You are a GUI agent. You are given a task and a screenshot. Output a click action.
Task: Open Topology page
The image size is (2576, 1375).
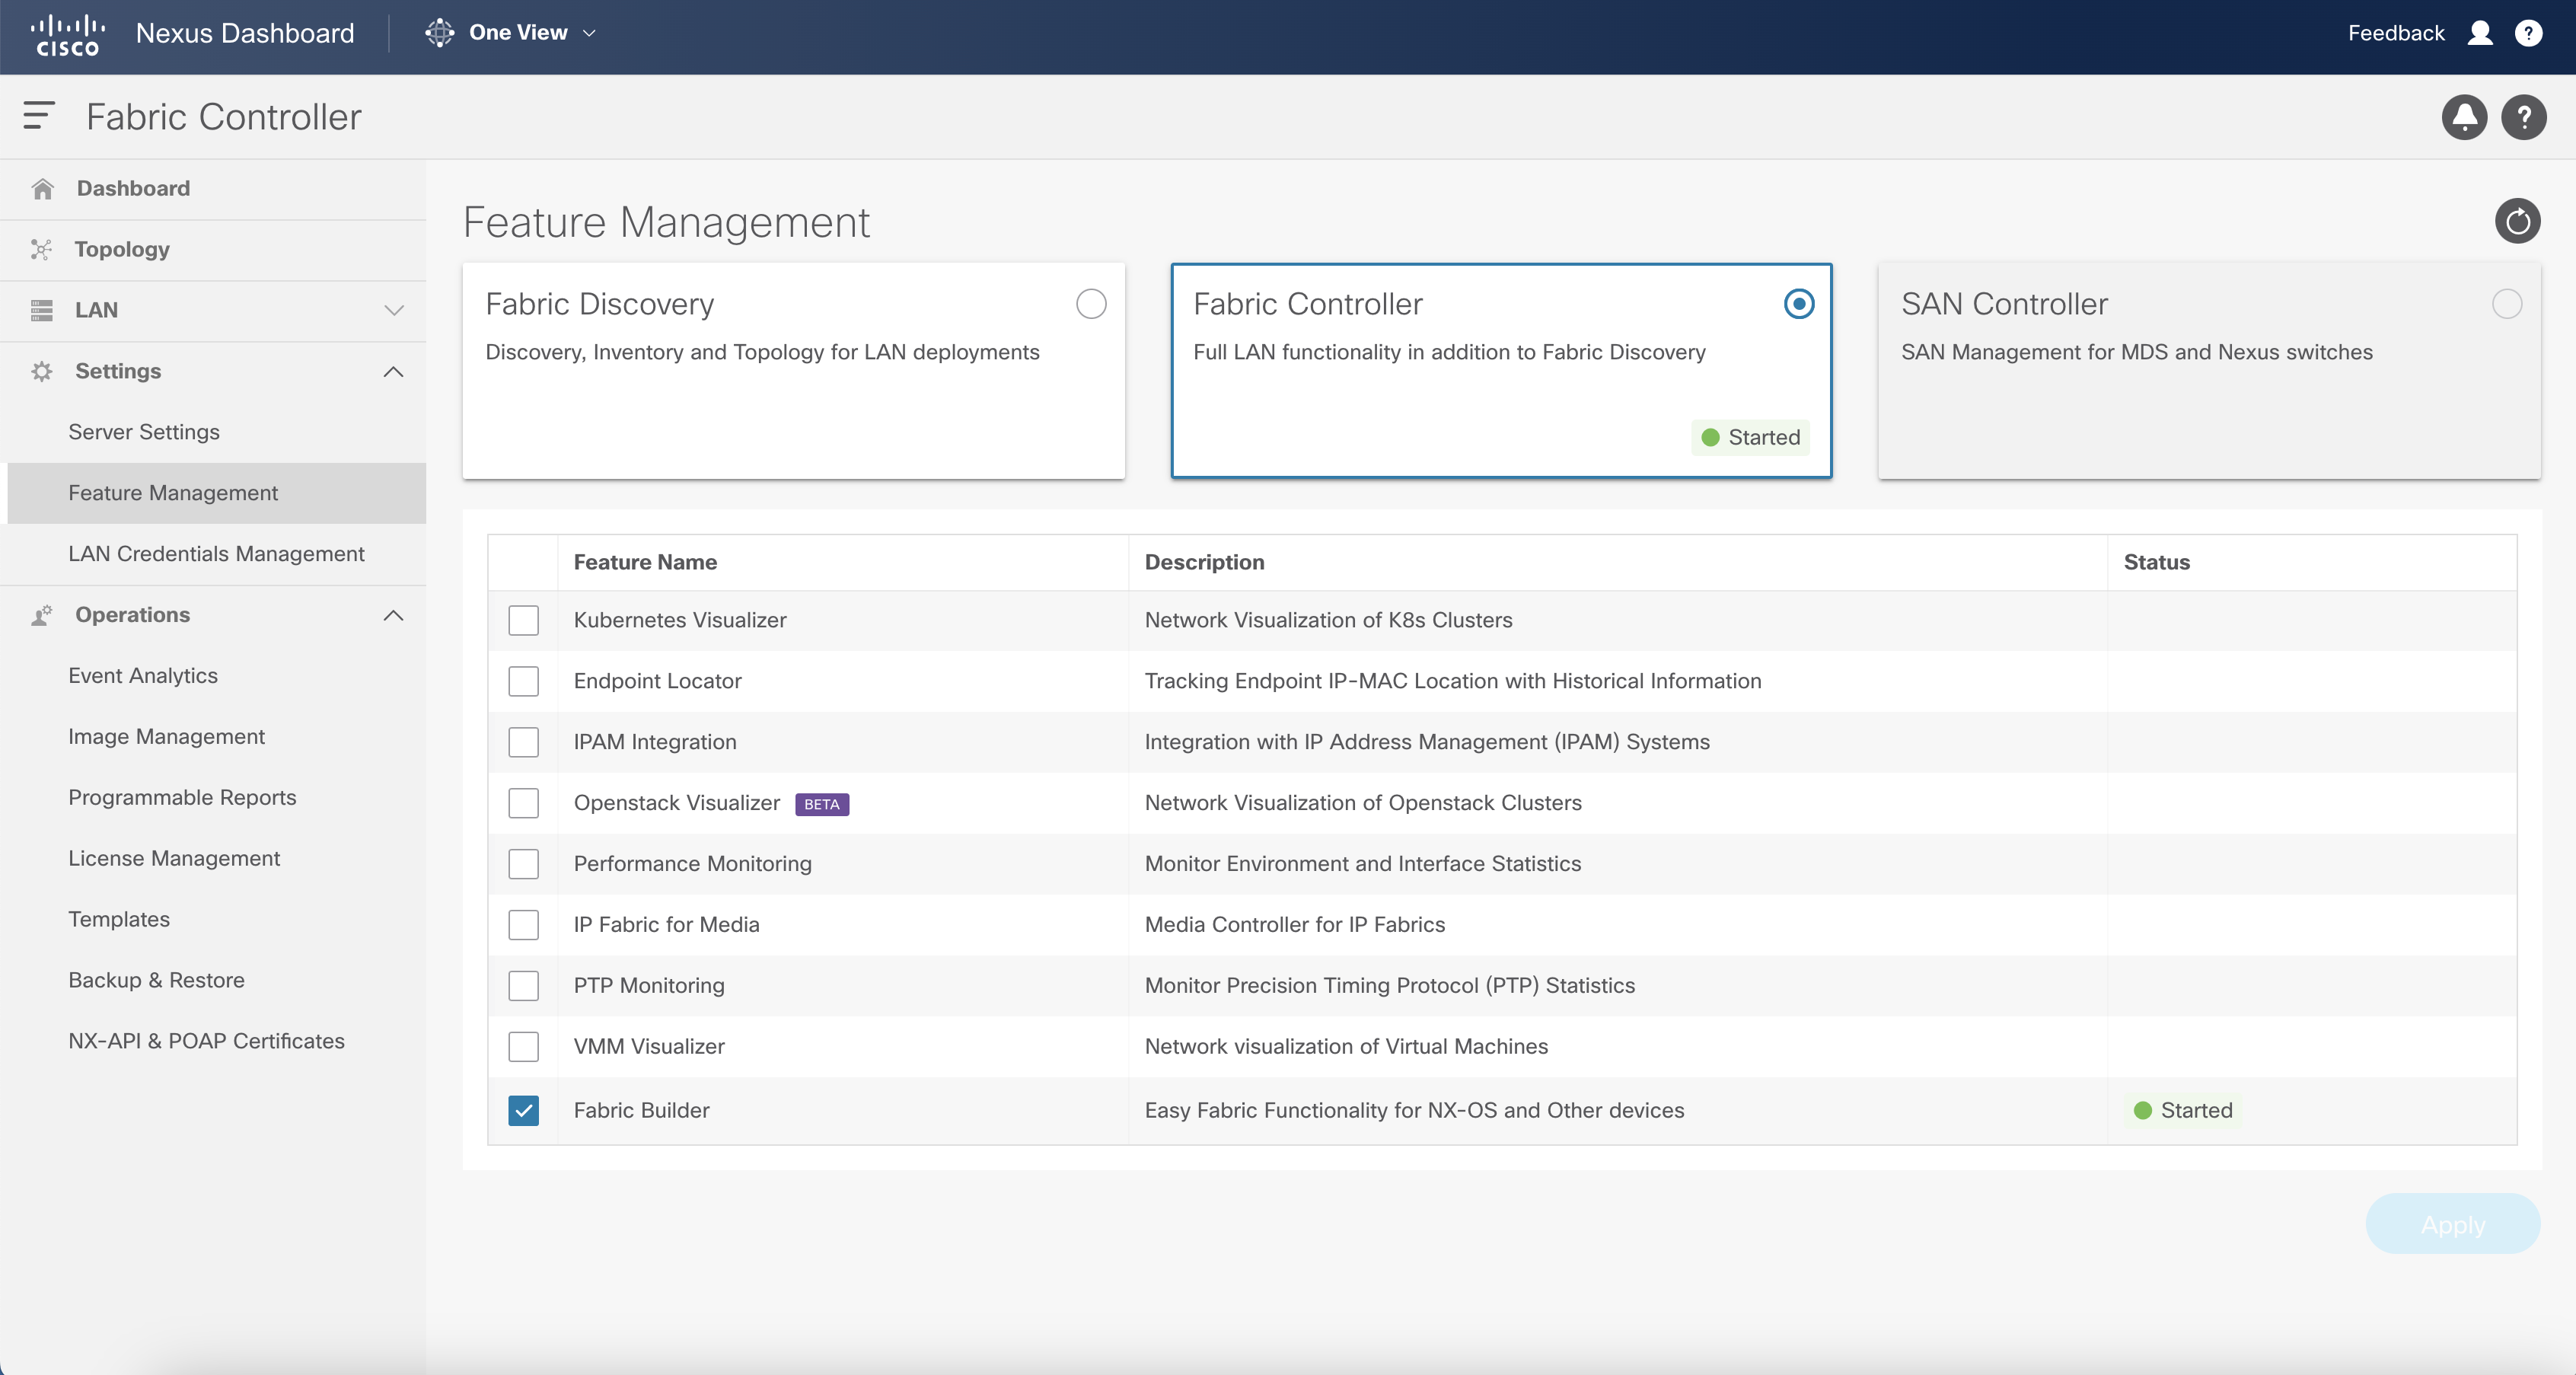coord(122,249)
